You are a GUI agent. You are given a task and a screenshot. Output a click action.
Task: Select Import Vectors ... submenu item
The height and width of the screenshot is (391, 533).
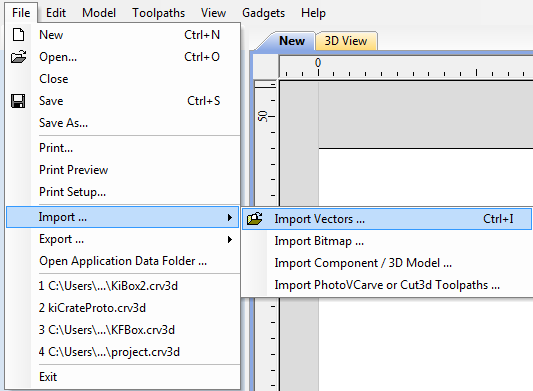click(x=387, y=219)
